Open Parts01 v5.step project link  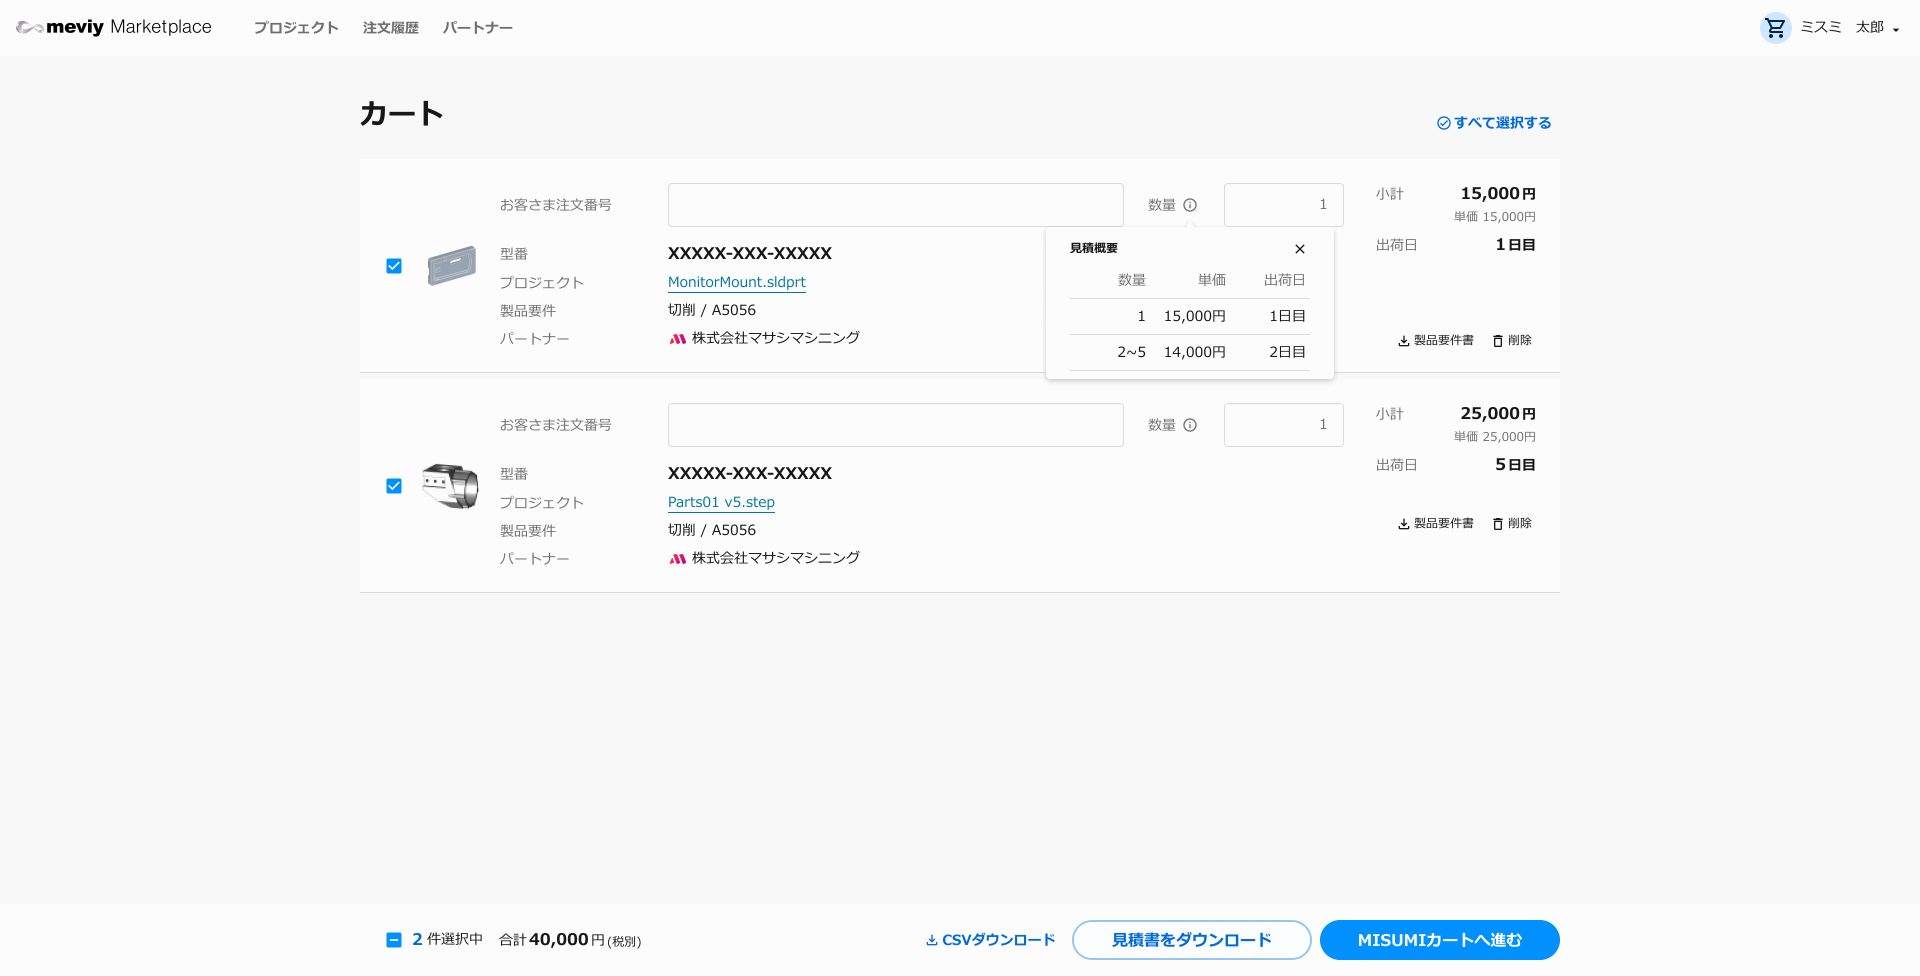[x=721, y=502]
